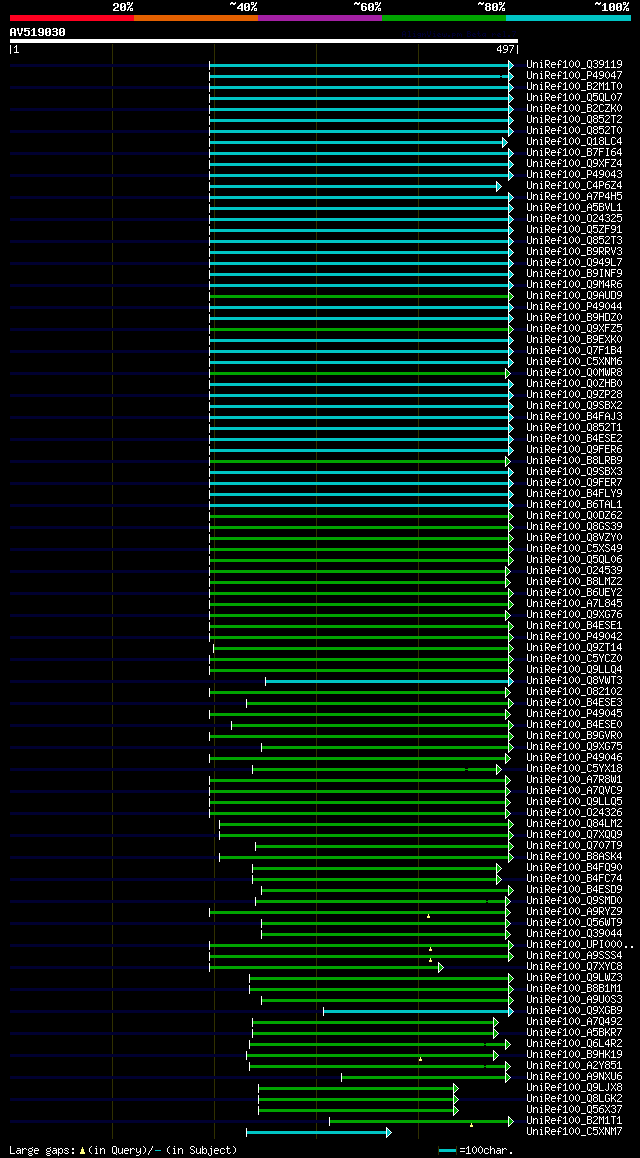Click the cyan ~100% identity legend segment
Viewport: 640px width, 1158px height.
point(568,17)
